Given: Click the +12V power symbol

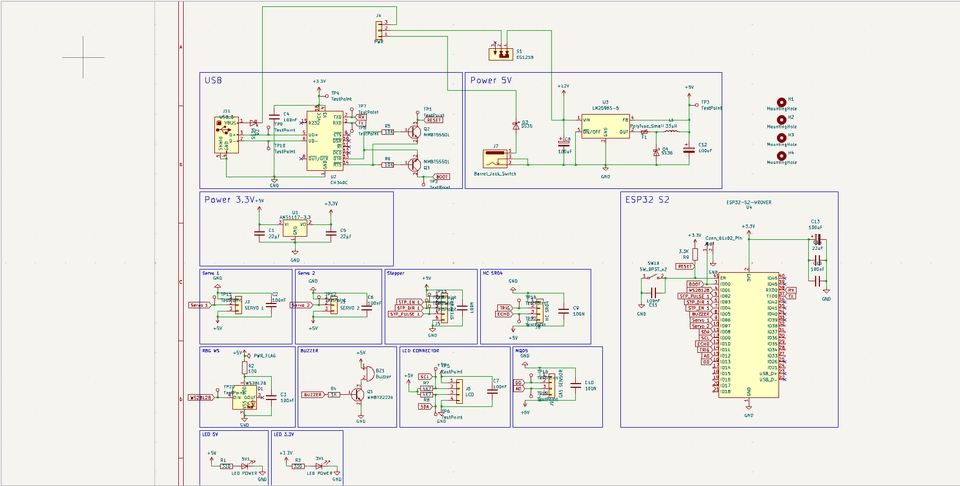Looking at the screenshot, I should (563, 90).
